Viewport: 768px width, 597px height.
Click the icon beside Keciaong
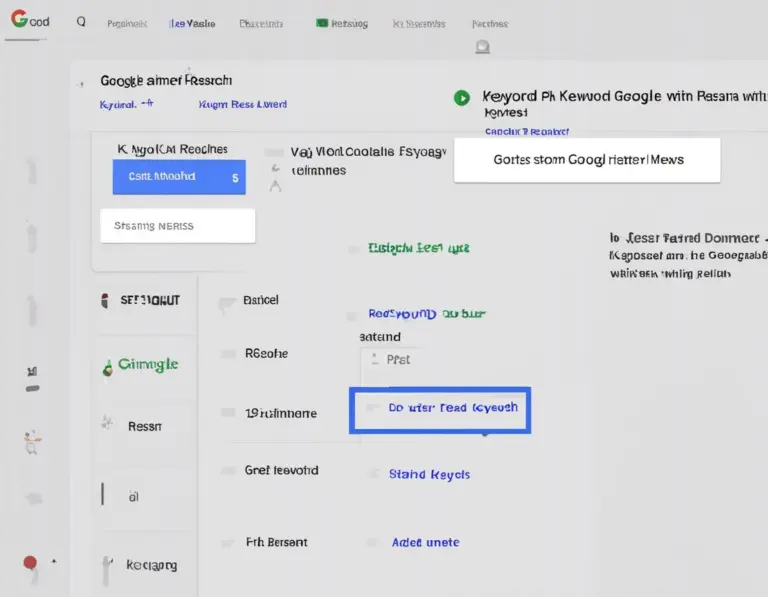106,570
